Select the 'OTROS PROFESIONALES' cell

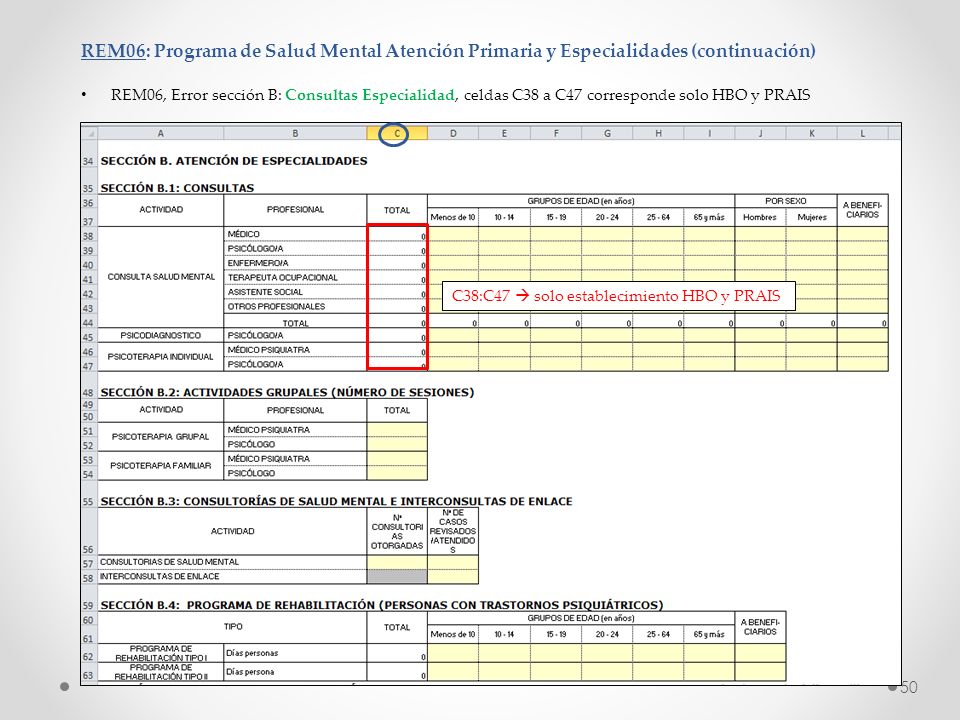pyautogui.click(x=295, y=306)
